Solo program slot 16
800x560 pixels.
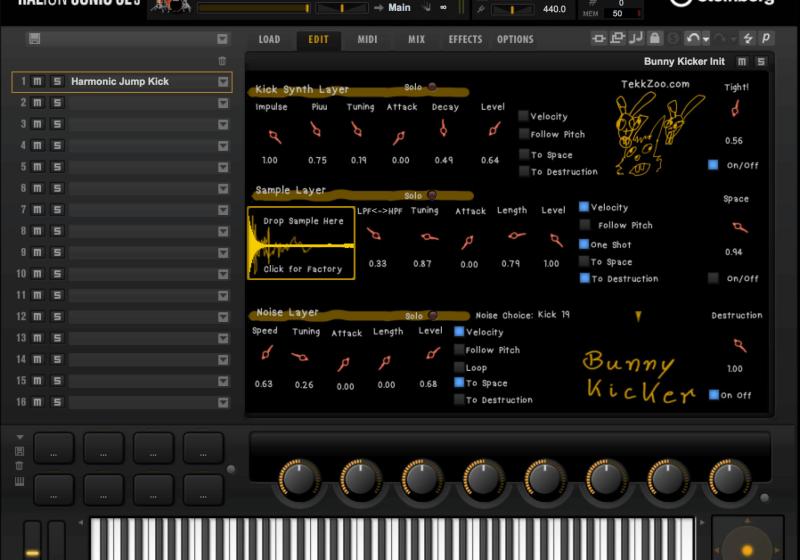57,402
